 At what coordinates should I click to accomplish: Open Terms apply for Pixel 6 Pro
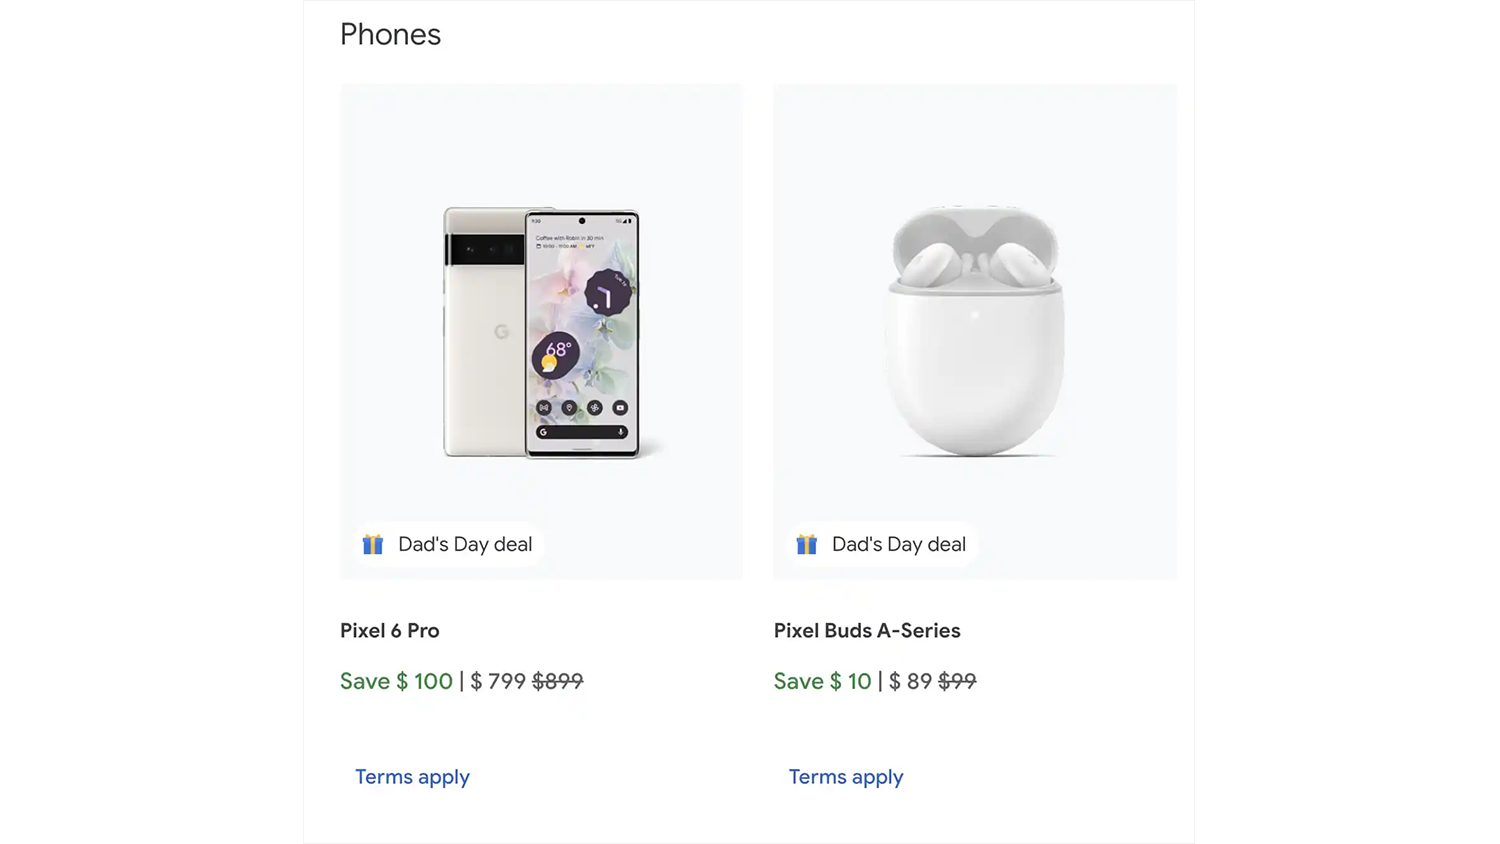(x=412, y=777)
